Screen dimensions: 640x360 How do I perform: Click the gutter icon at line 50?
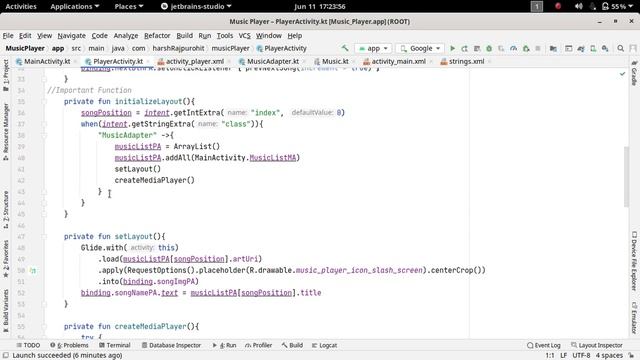click(x=33, y=270)
